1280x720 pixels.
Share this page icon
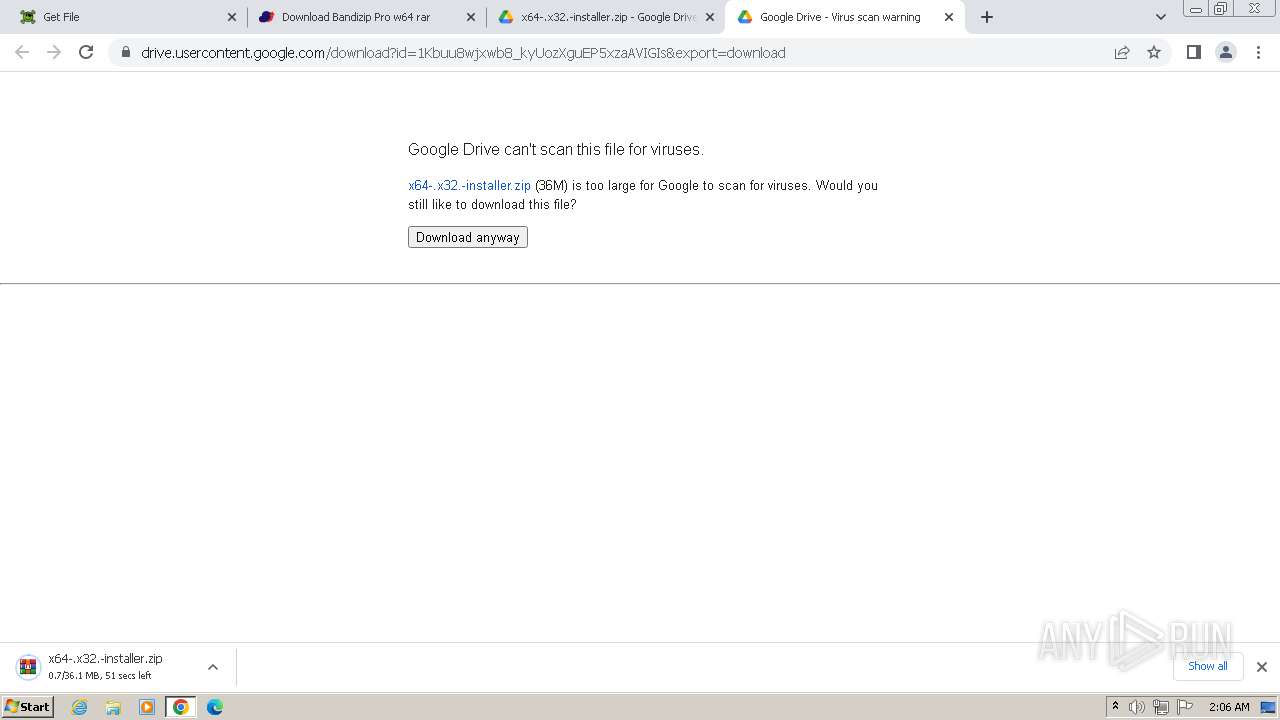[1122, 52]
